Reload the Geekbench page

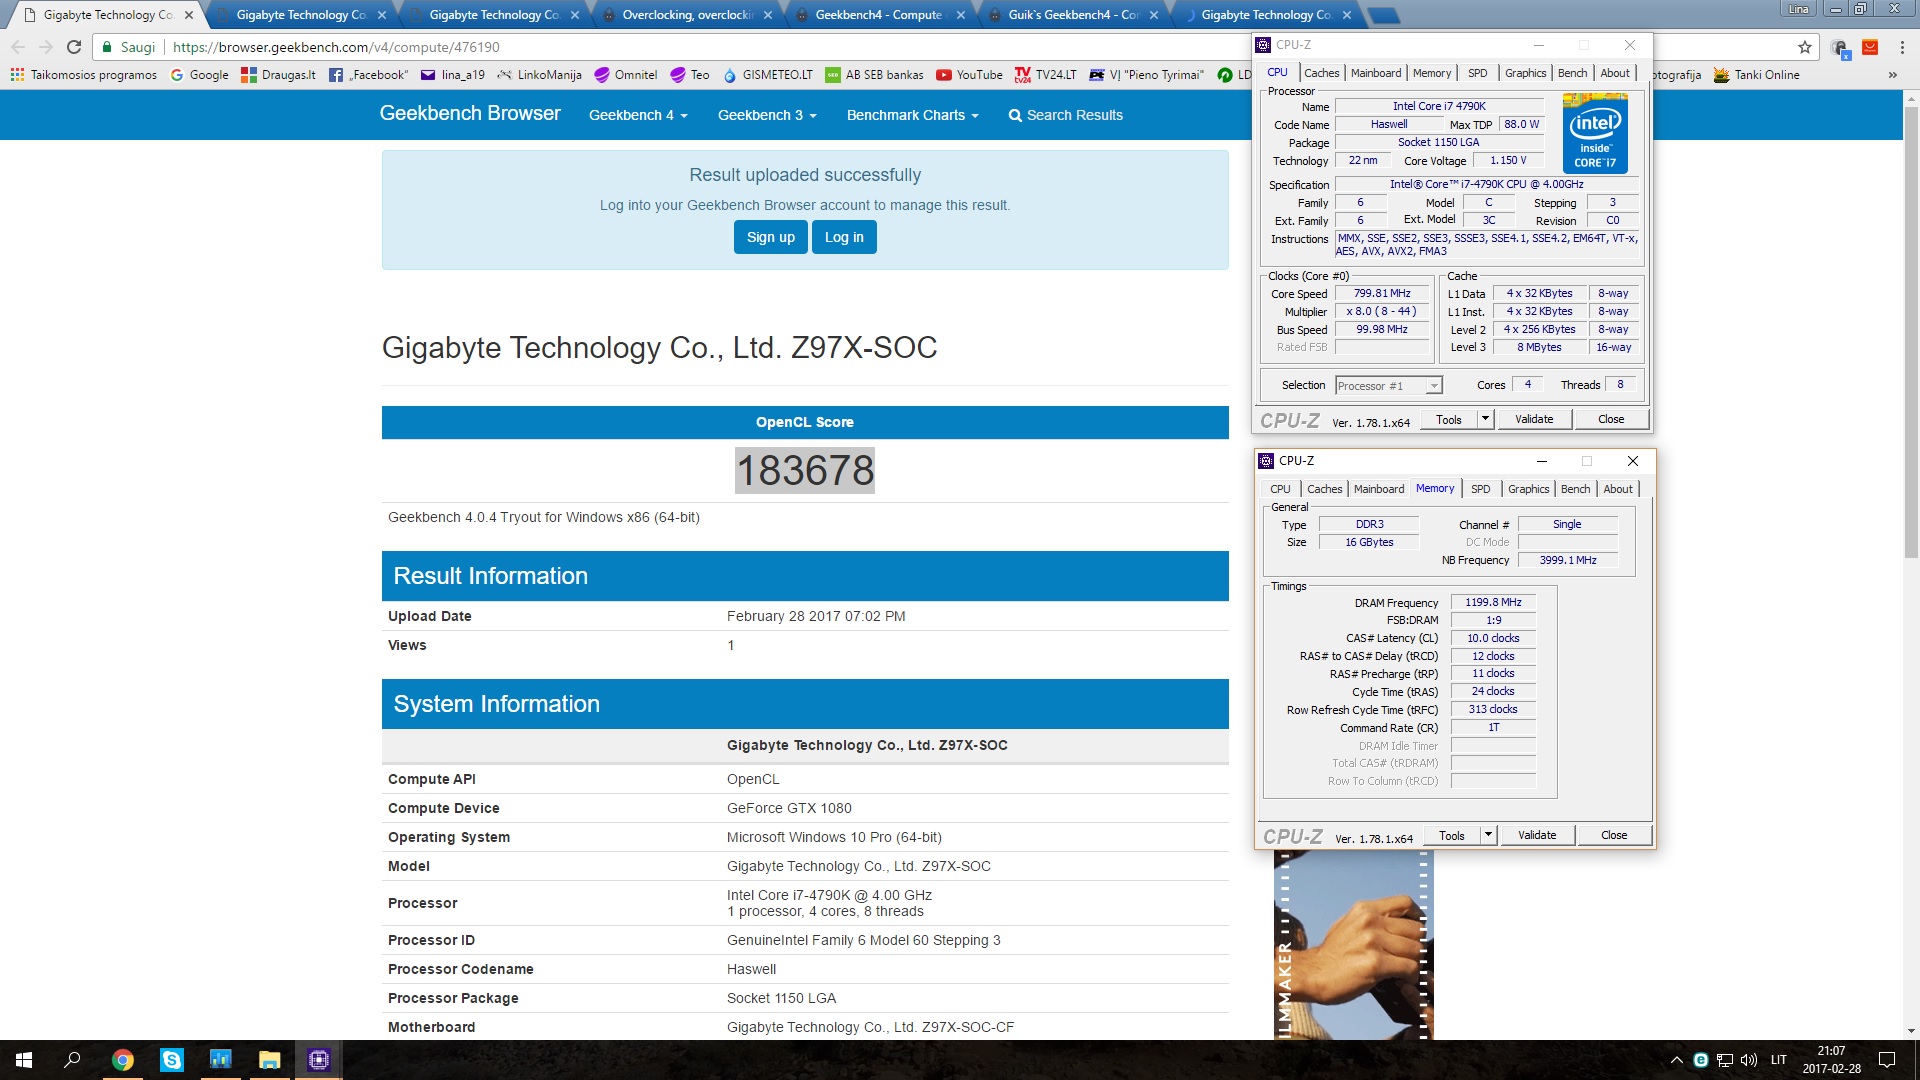pos(73,47)
